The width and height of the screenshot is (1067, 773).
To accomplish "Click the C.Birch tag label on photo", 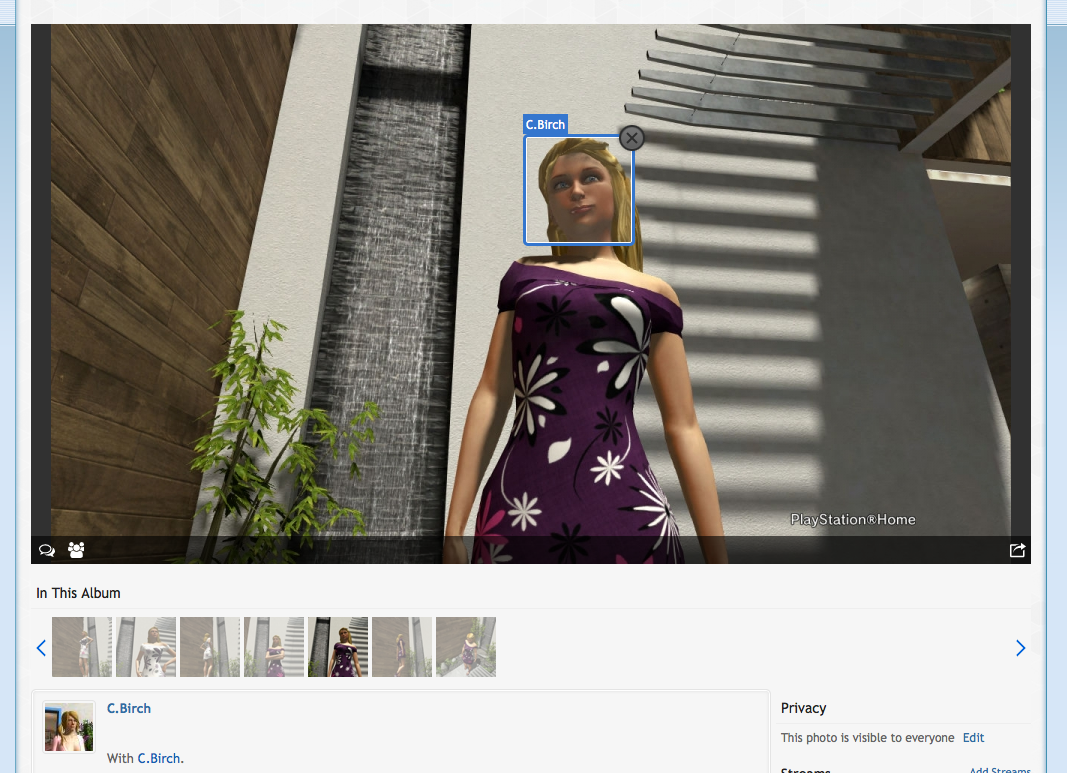I will pos(545,125).
